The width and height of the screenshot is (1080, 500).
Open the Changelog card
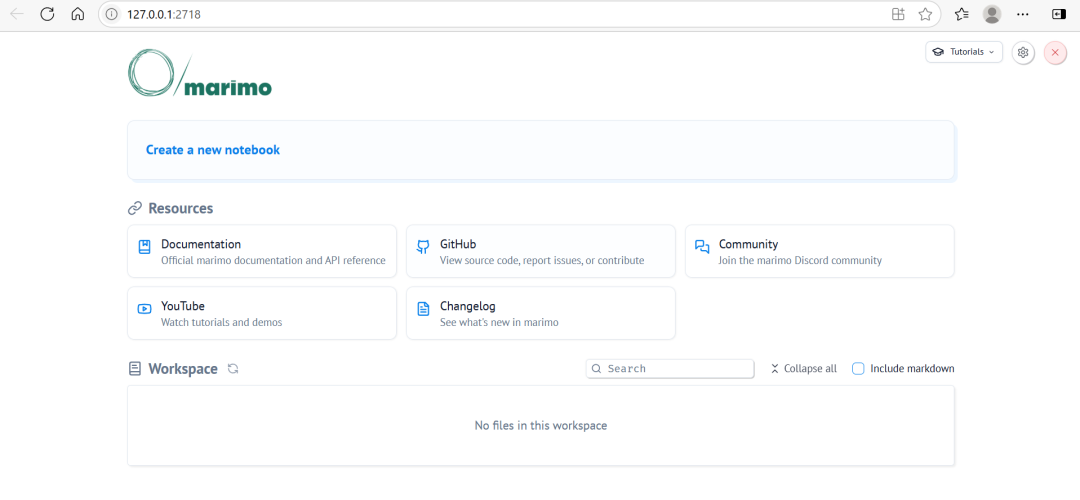(x=540, y=313)
